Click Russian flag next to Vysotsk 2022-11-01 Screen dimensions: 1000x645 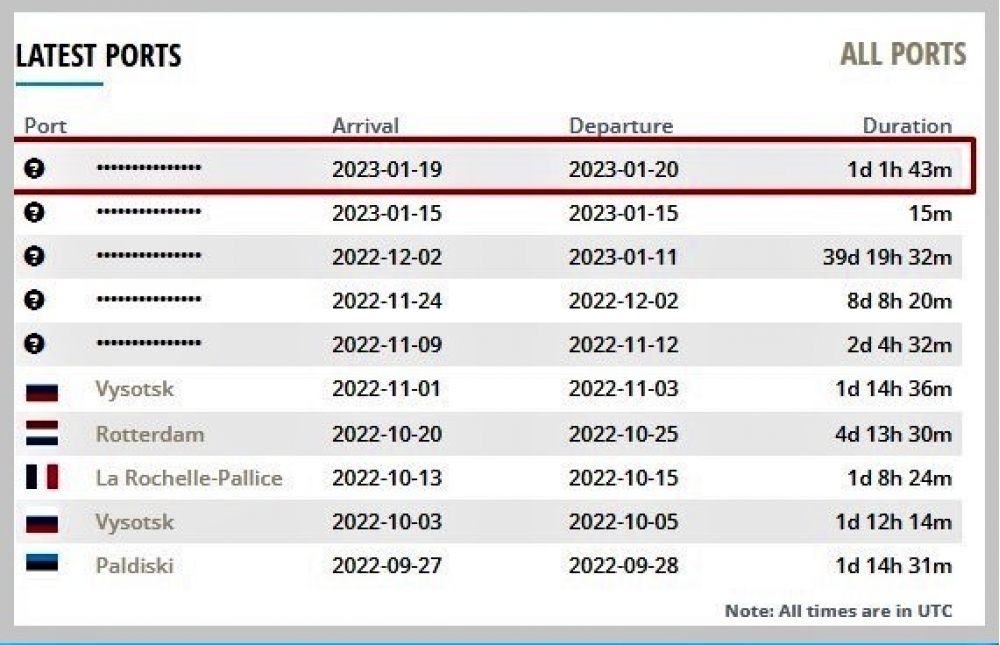point(42,390)
